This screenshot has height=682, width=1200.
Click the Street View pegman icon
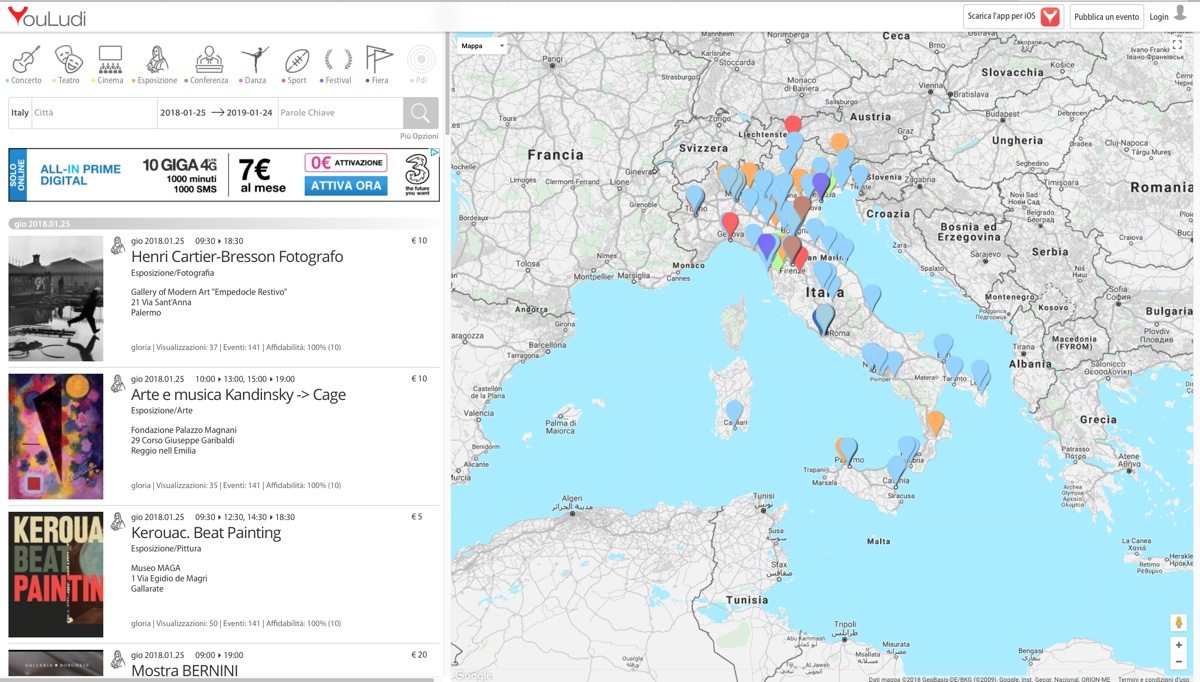(x=1178, y=622)
